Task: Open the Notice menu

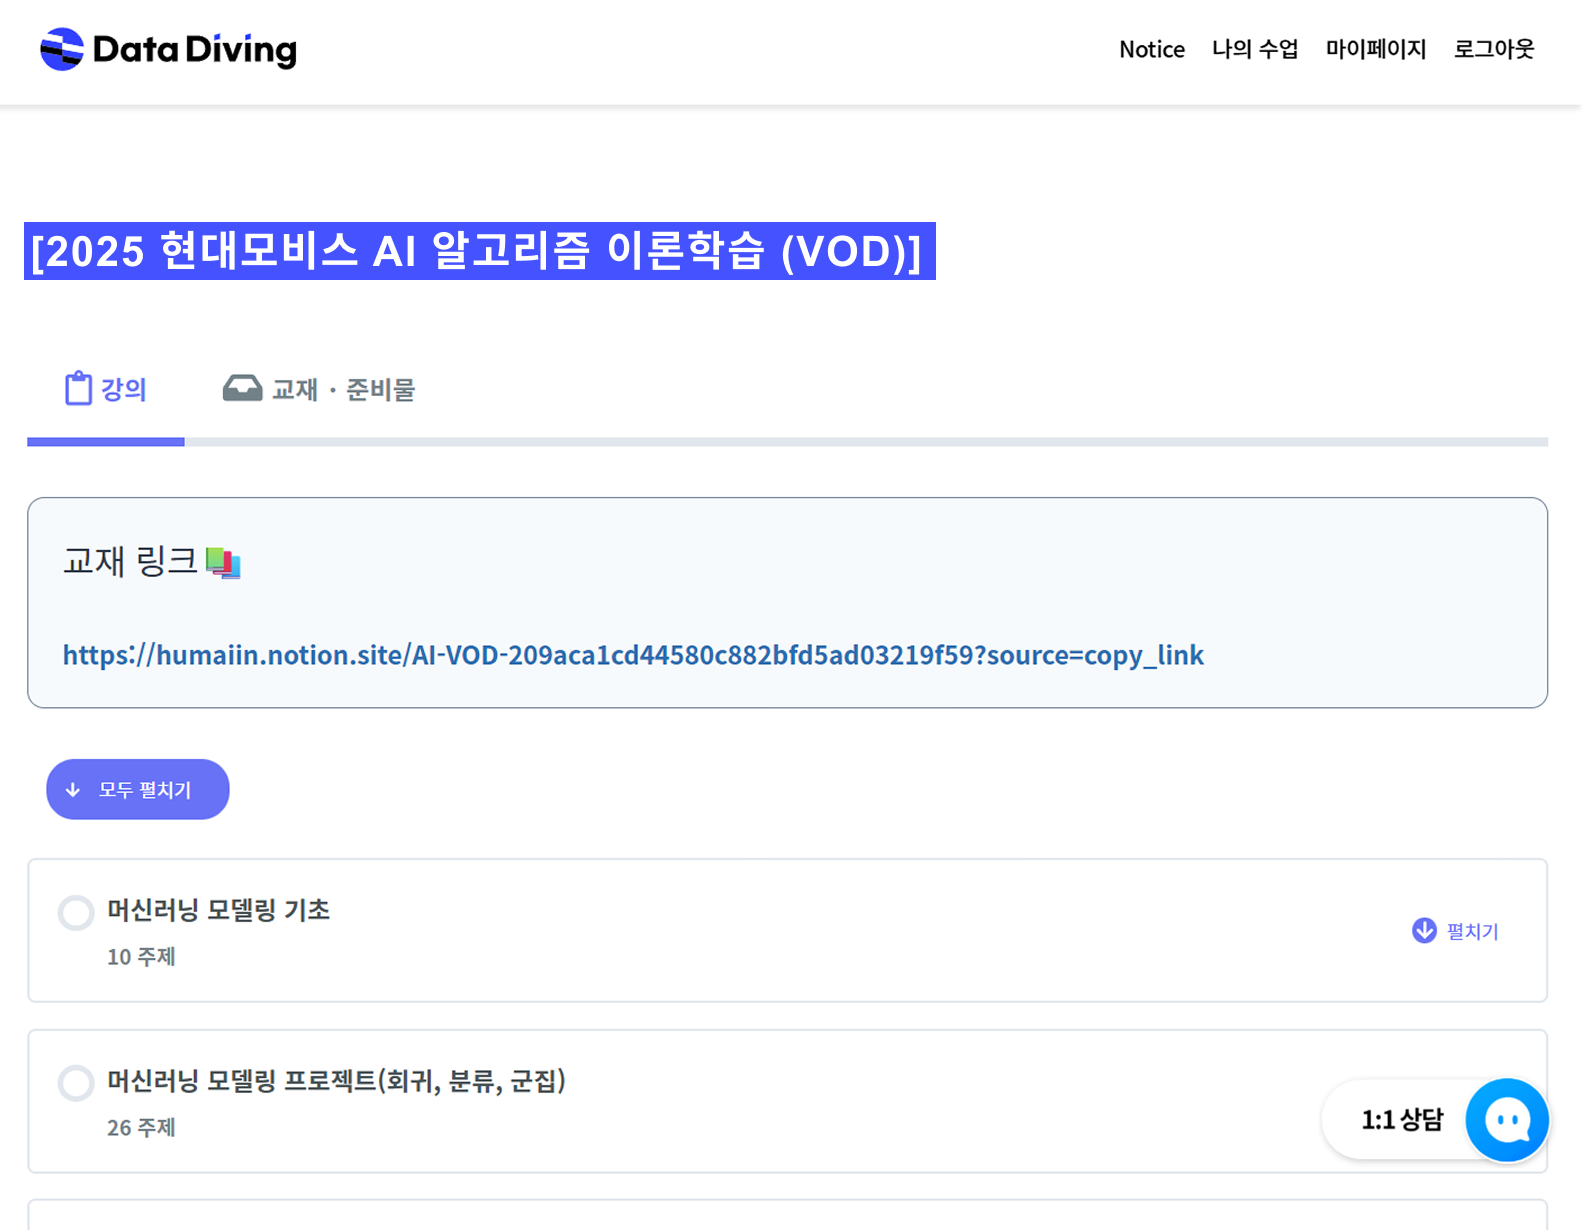Action: 1151,49
